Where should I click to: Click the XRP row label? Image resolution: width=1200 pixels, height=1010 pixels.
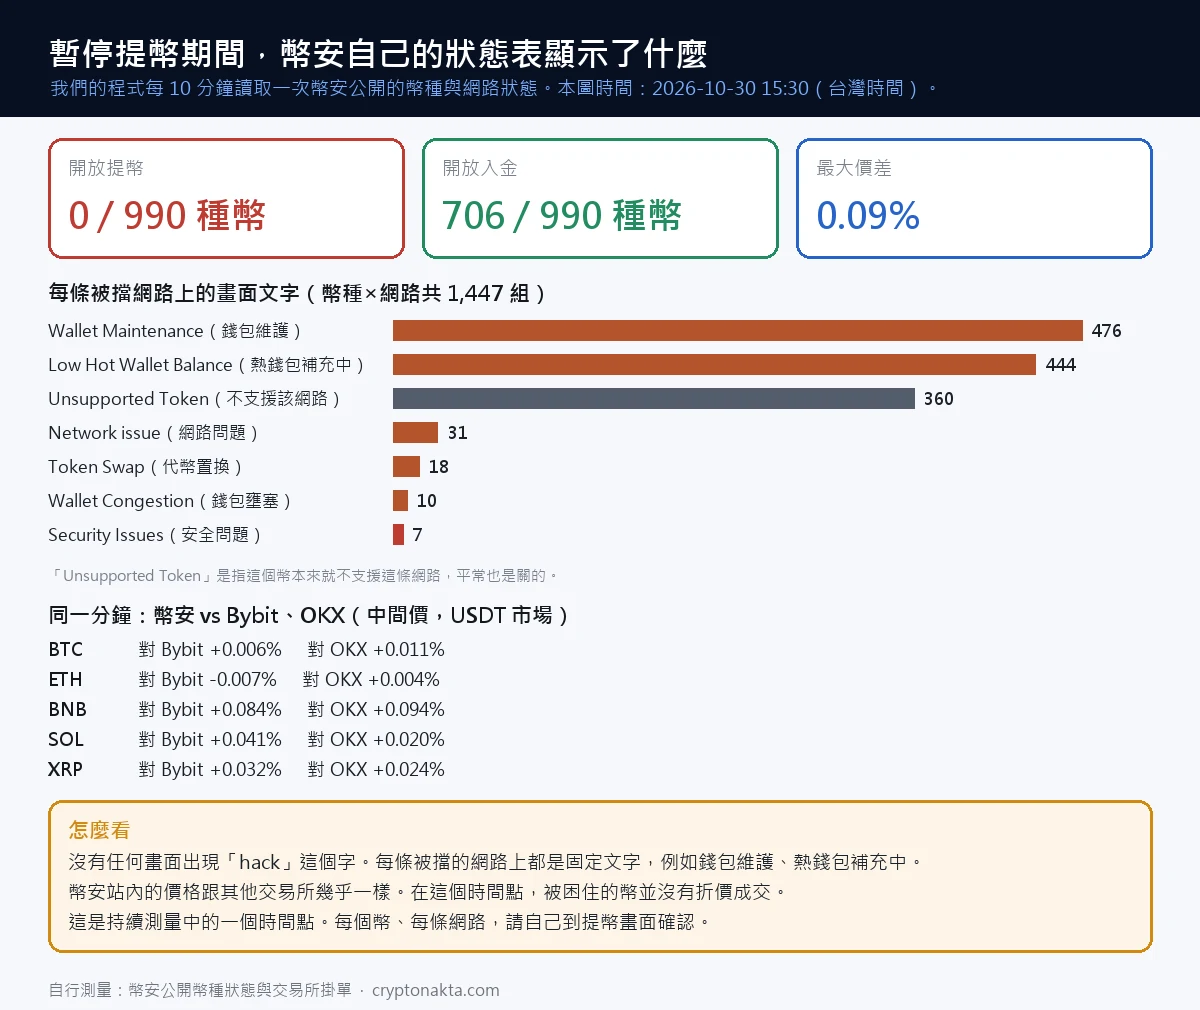[66, 770]
